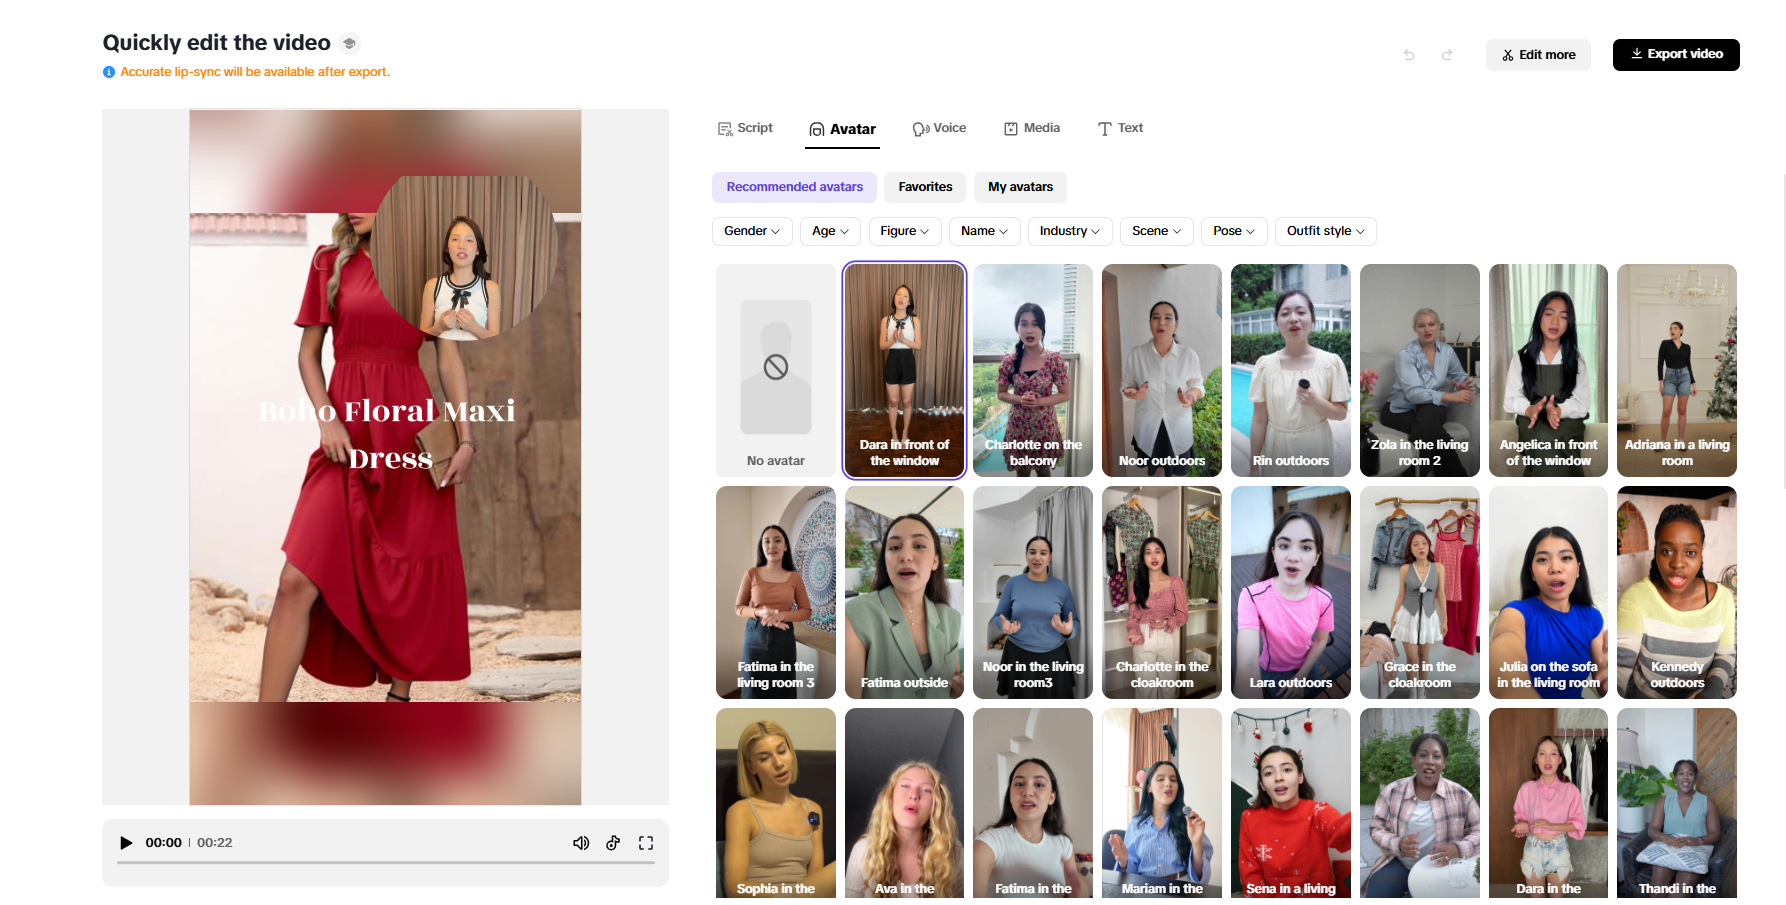
Task: Switch to My avatars filter
Action: coord(1020,187)
